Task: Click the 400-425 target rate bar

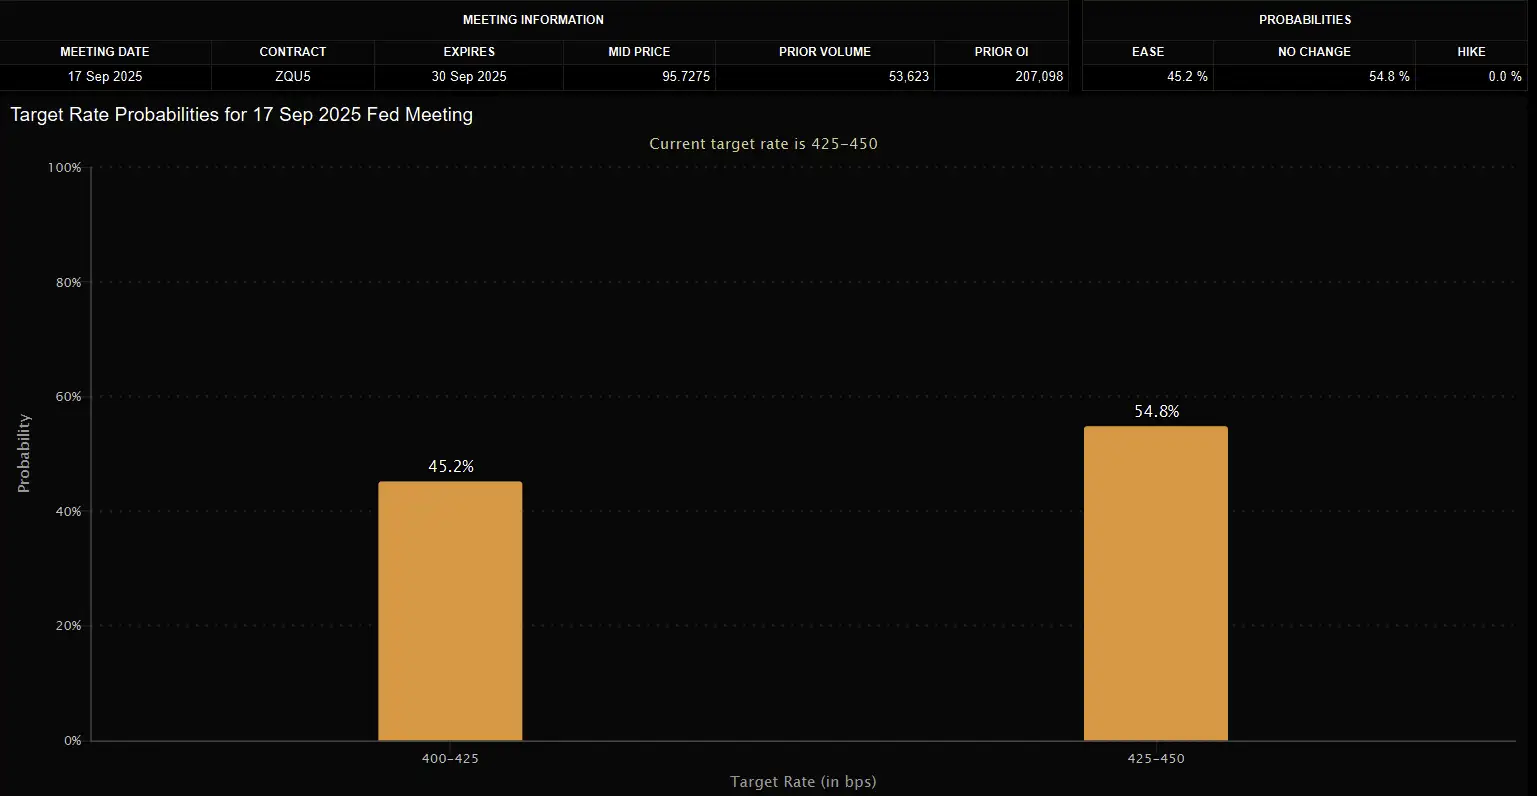Action: click(x=450, y=611)
